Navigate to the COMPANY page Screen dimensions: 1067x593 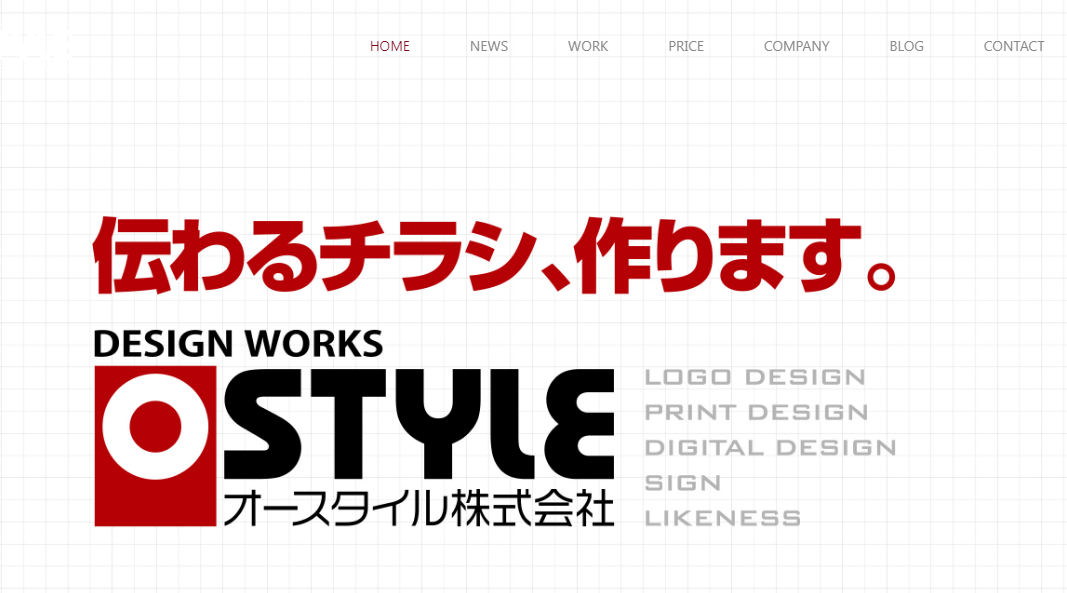[796, 46]
